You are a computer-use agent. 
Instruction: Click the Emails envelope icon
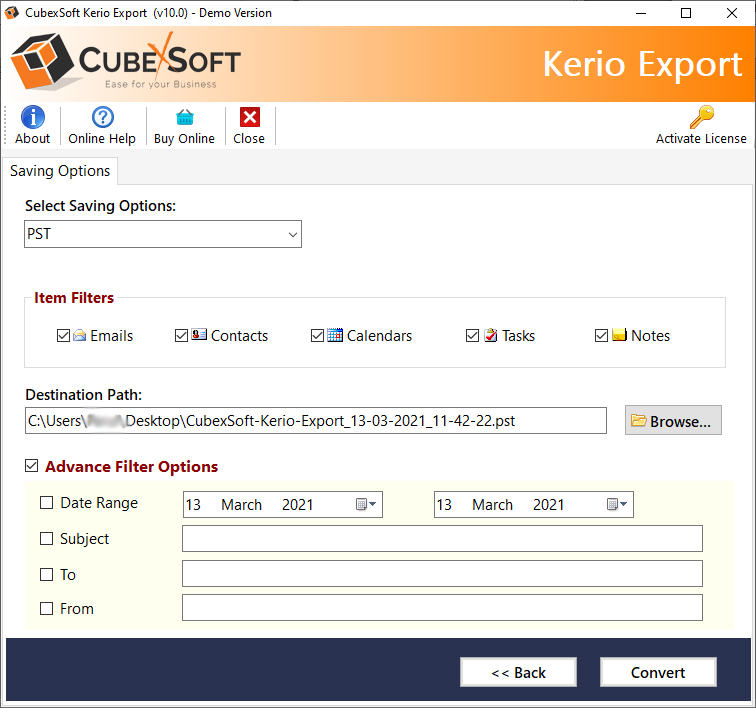point(80,335)
